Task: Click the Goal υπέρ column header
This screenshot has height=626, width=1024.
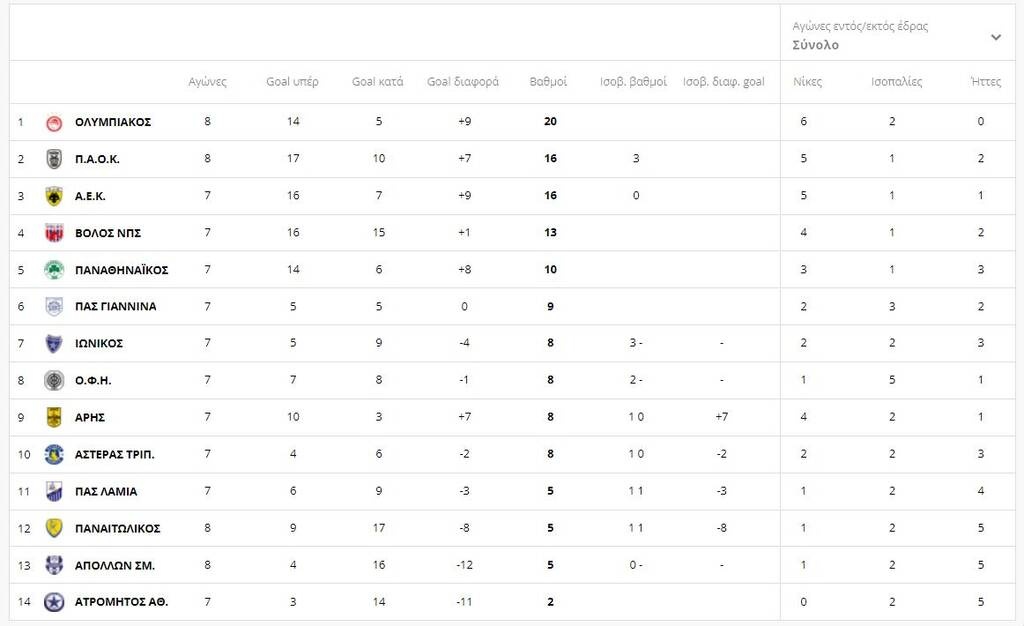Action: click(292, 82)
